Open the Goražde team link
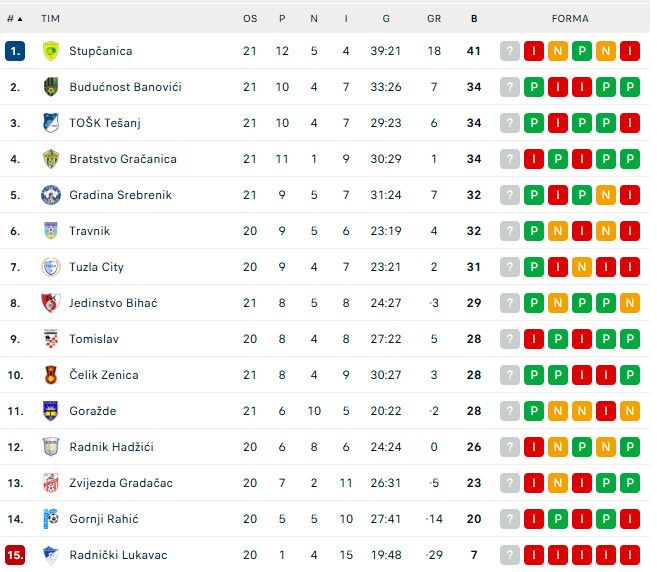 [x=92, y=411]
